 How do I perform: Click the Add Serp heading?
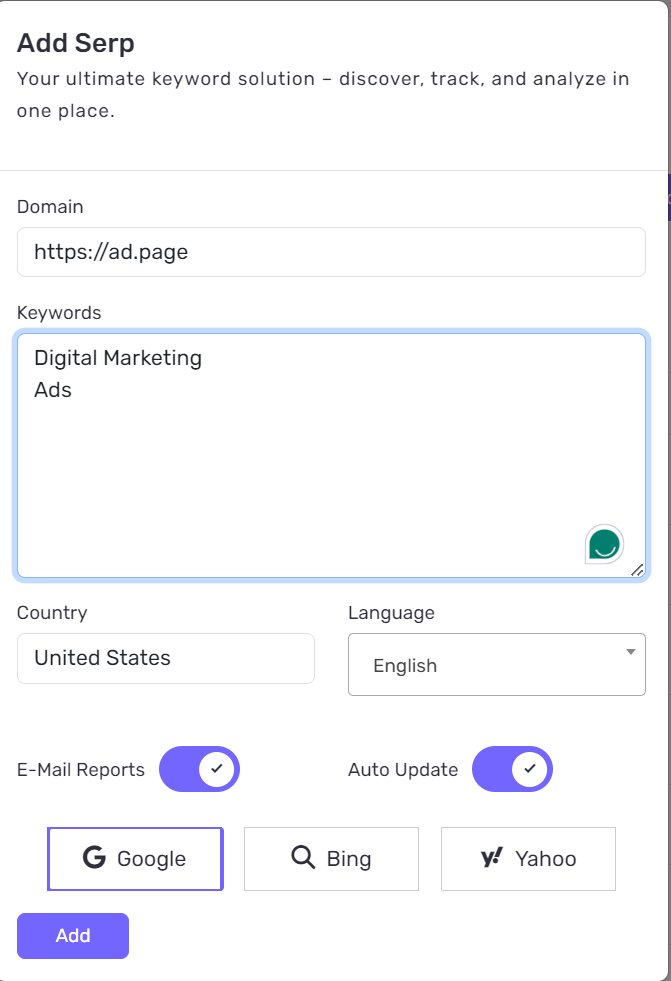click(76, 43)
